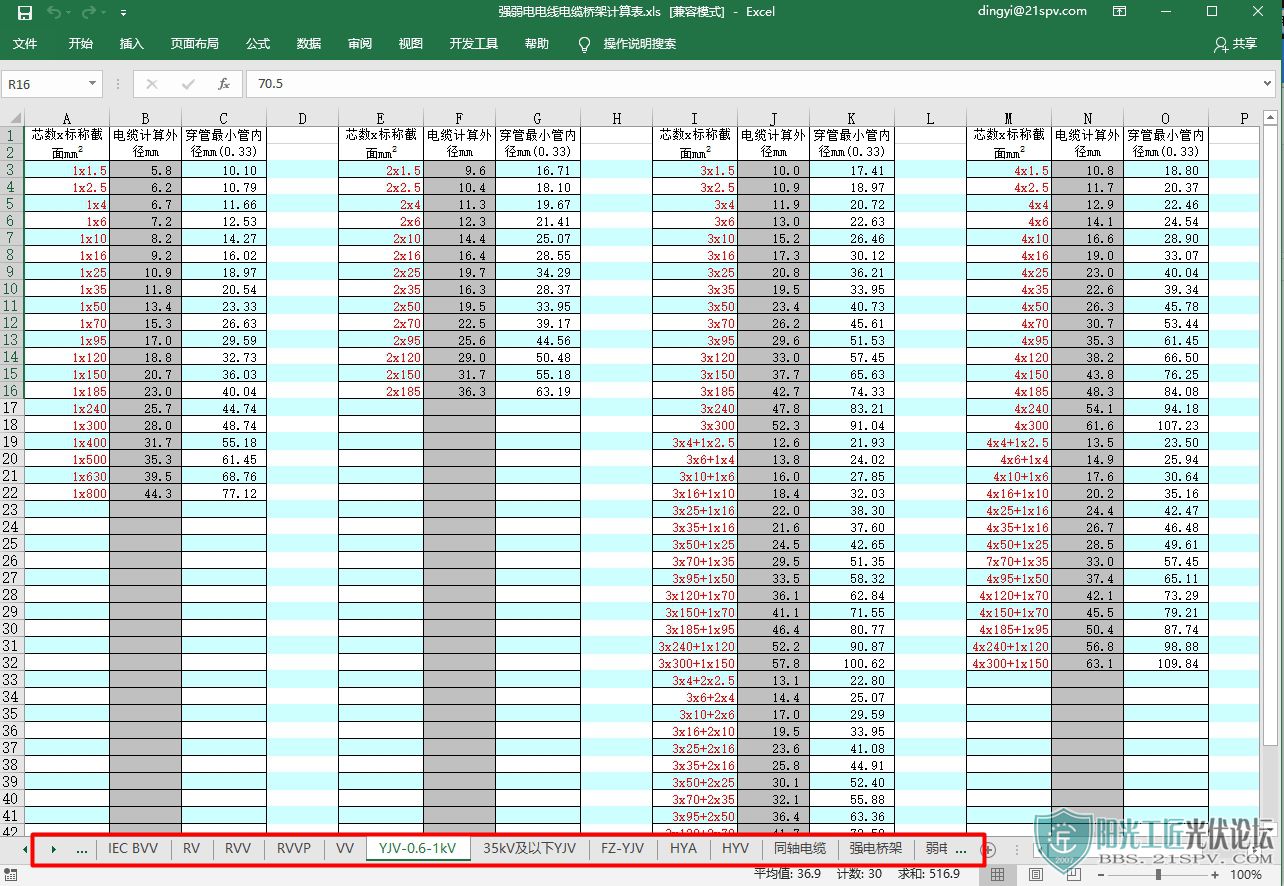Open the 数据 ribbon tab
This screenshot has height=886, width=1284.
pyautogui.click(x=309, y=44)
